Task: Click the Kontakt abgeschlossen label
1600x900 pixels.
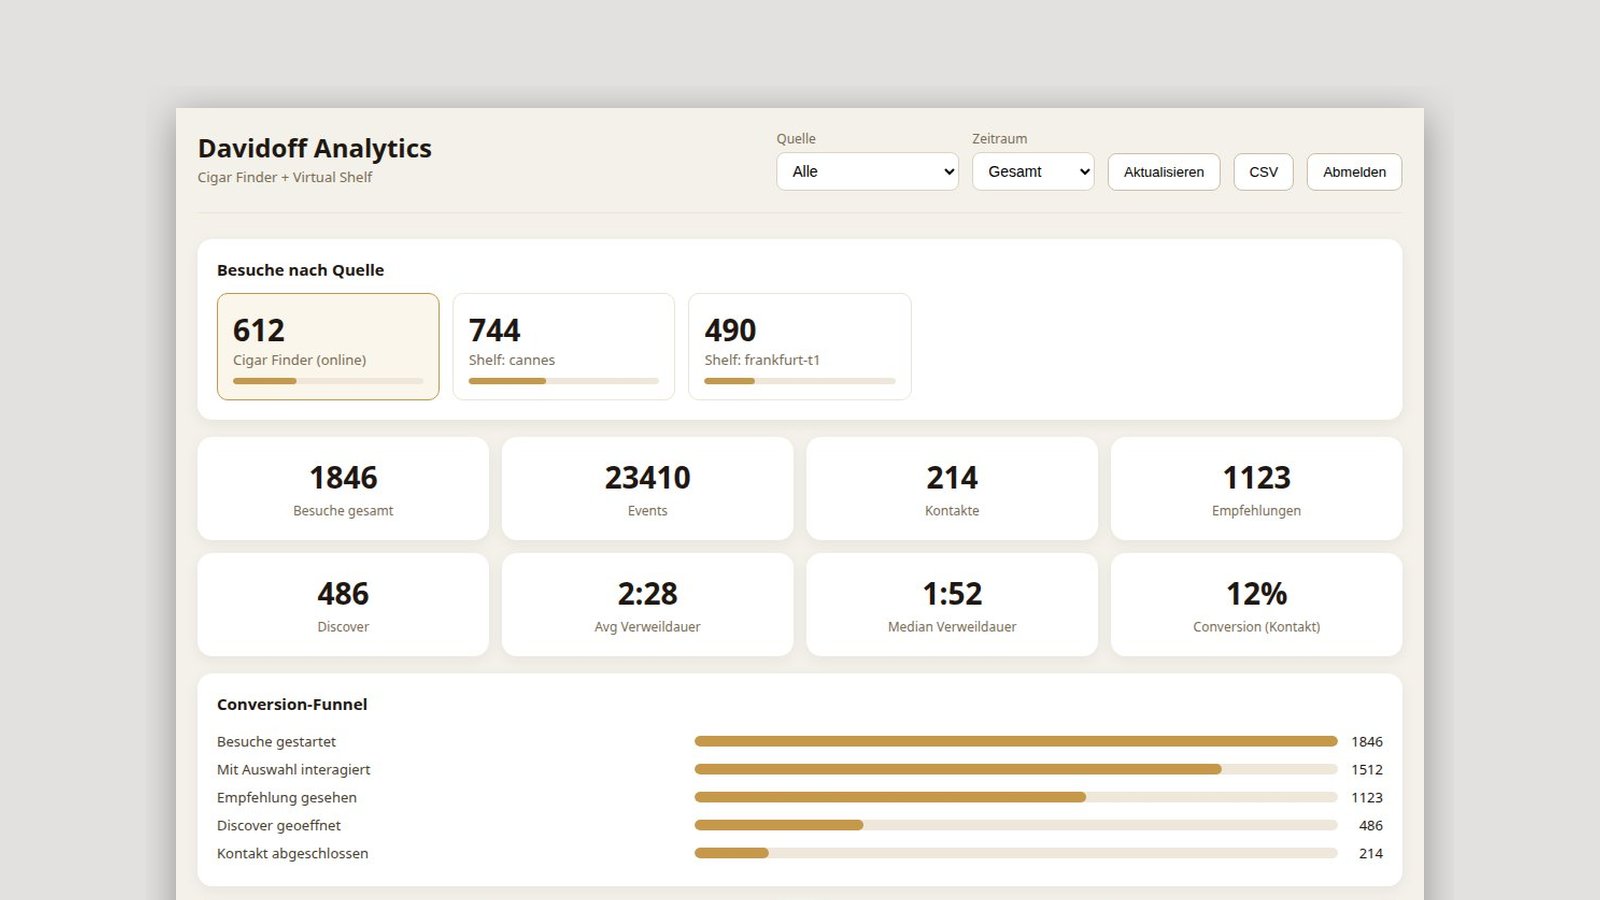Action: click(x=292, y=853)
